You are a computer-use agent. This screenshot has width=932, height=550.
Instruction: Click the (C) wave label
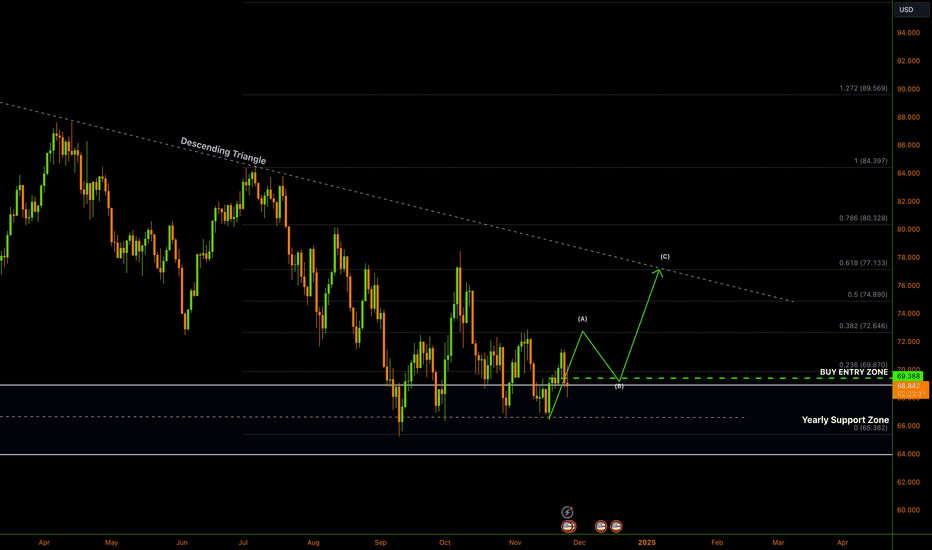(x=665, y=257)
